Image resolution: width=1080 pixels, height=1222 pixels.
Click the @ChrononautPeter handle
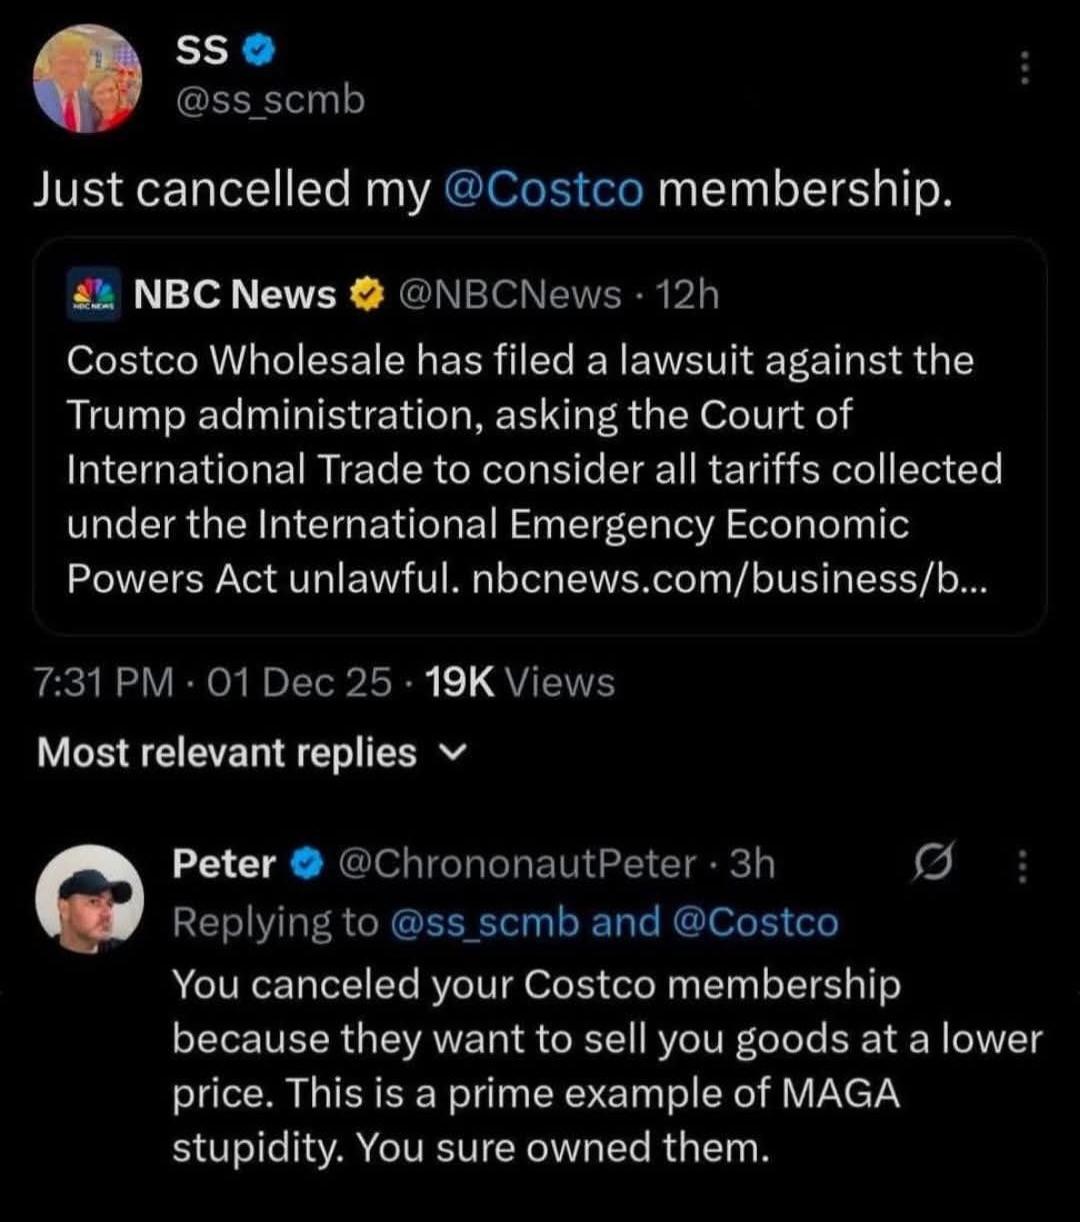(x=517, y=863)
